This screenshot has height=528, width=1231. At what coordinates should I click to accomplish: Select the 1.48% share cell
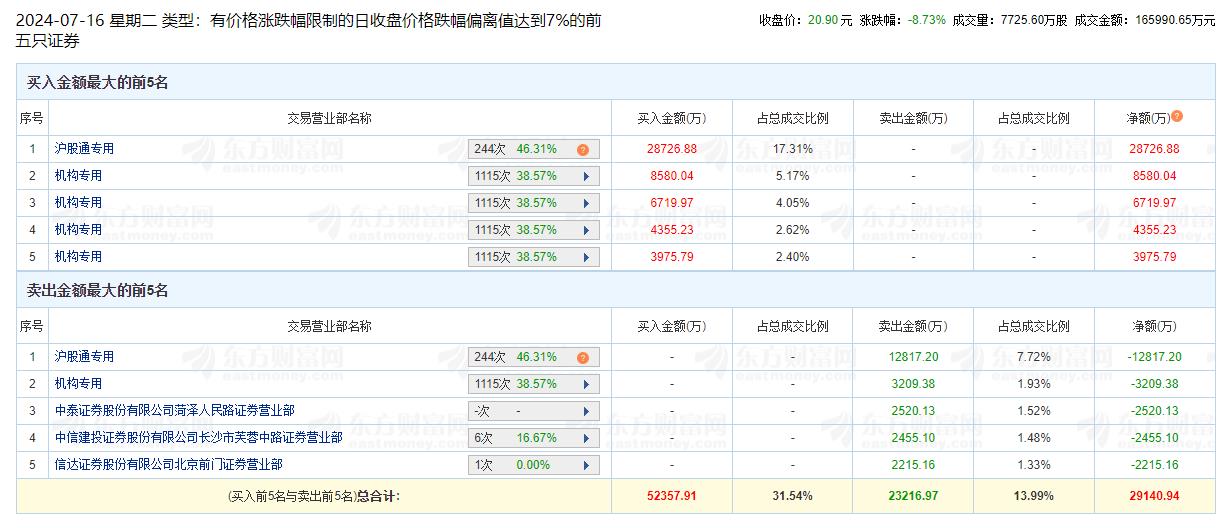point(1034,437)
